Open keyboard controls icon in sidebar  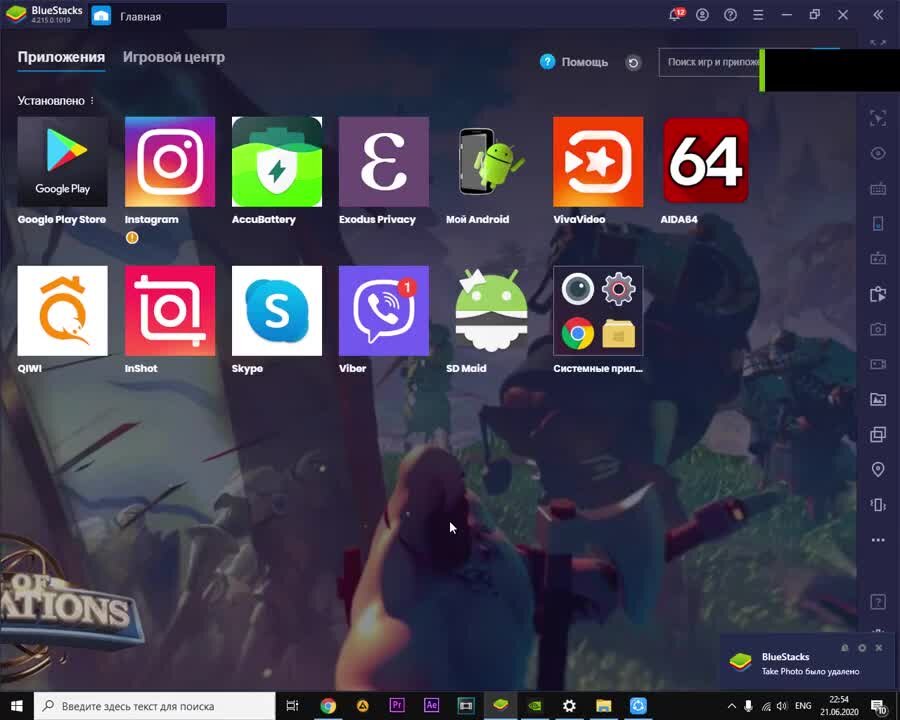[x=878, y=188]
